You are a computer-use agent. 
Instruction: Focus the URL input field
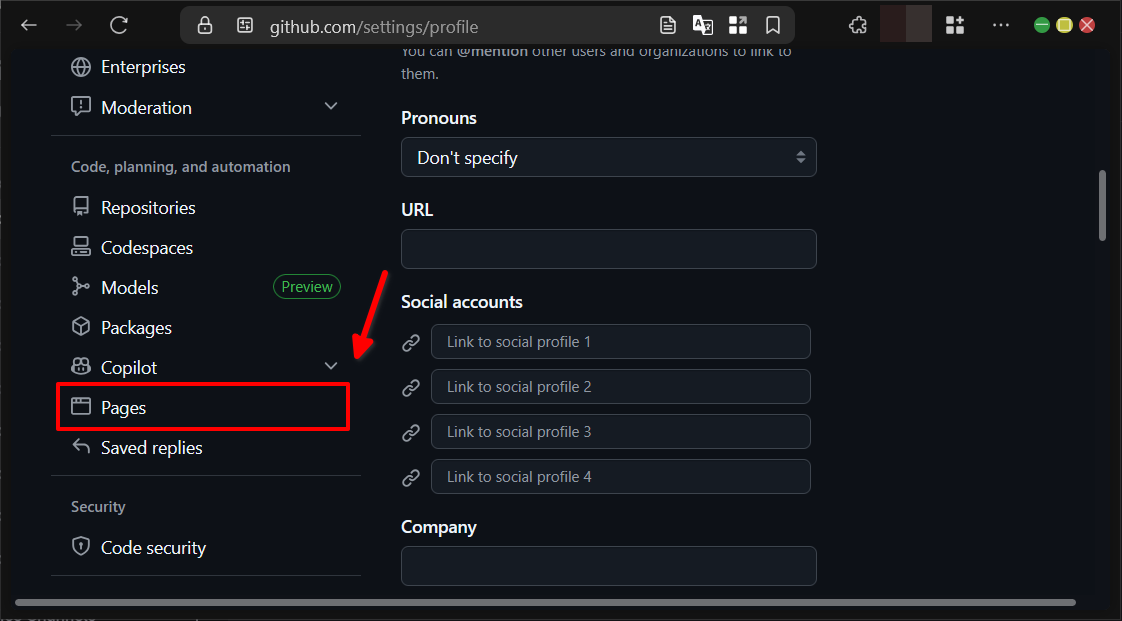[608, 249]
